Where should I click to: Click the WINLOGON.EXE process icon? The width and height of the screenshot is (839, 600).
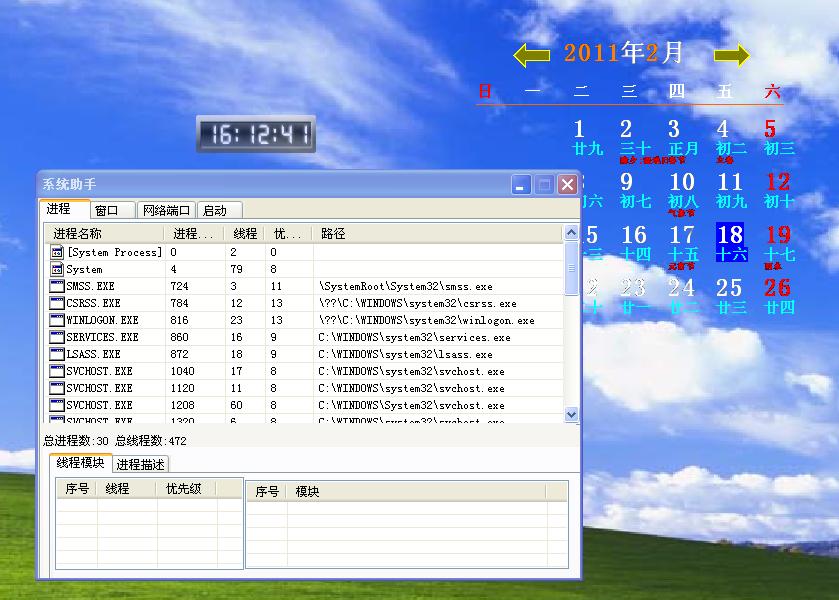(x=57, y=320)
